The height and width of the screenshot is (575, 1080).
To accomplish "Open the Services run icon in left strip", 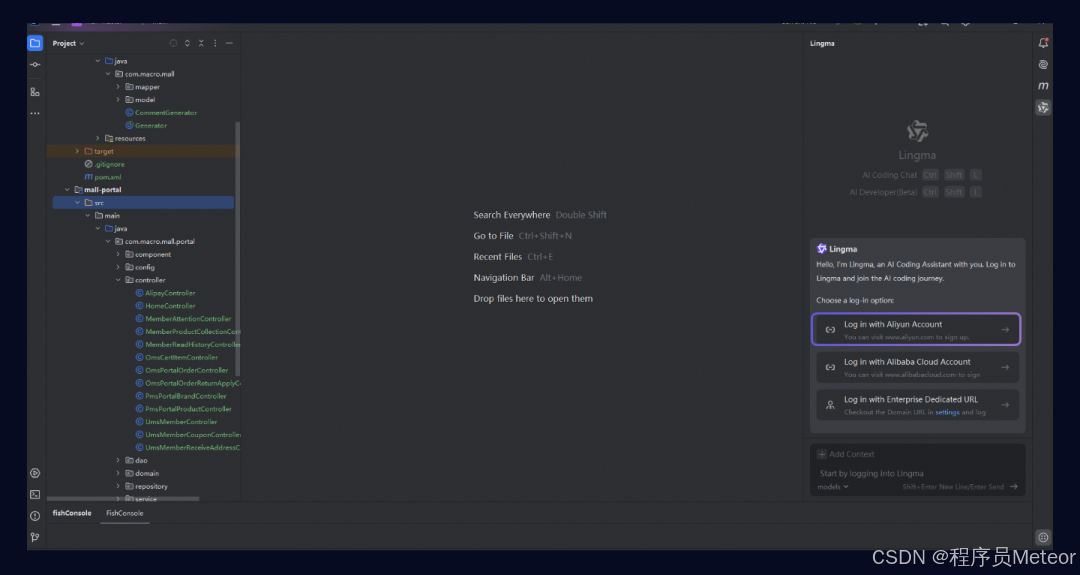I will coord(34,473).
